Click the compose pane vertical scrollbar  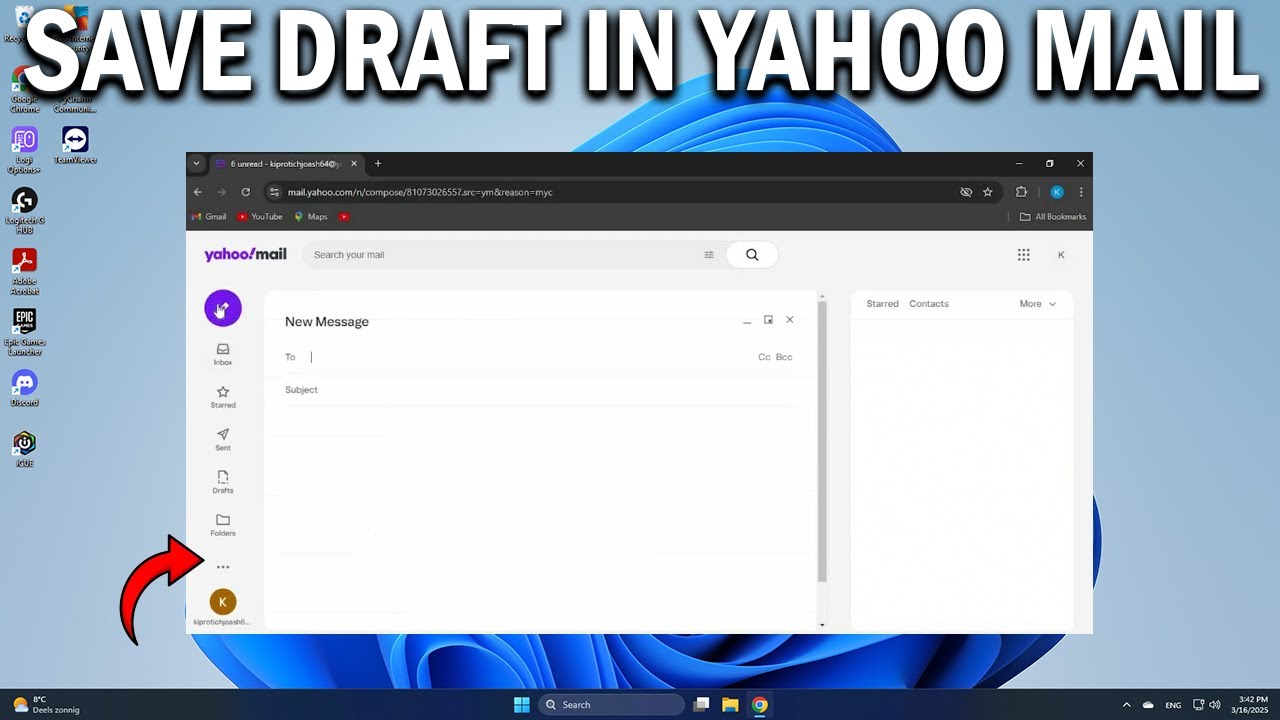click(x=822, y=441)
